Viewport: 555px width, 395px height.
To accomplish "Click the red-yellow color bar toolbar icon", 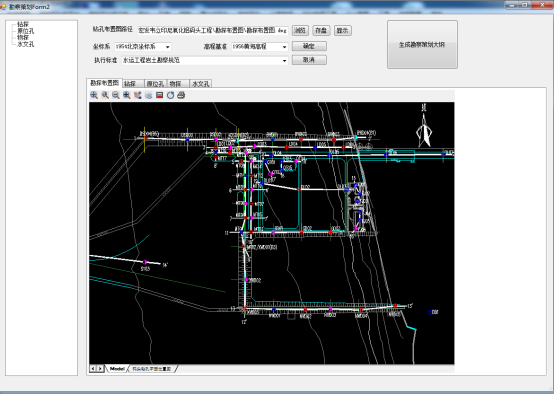I will click(160, 95).
